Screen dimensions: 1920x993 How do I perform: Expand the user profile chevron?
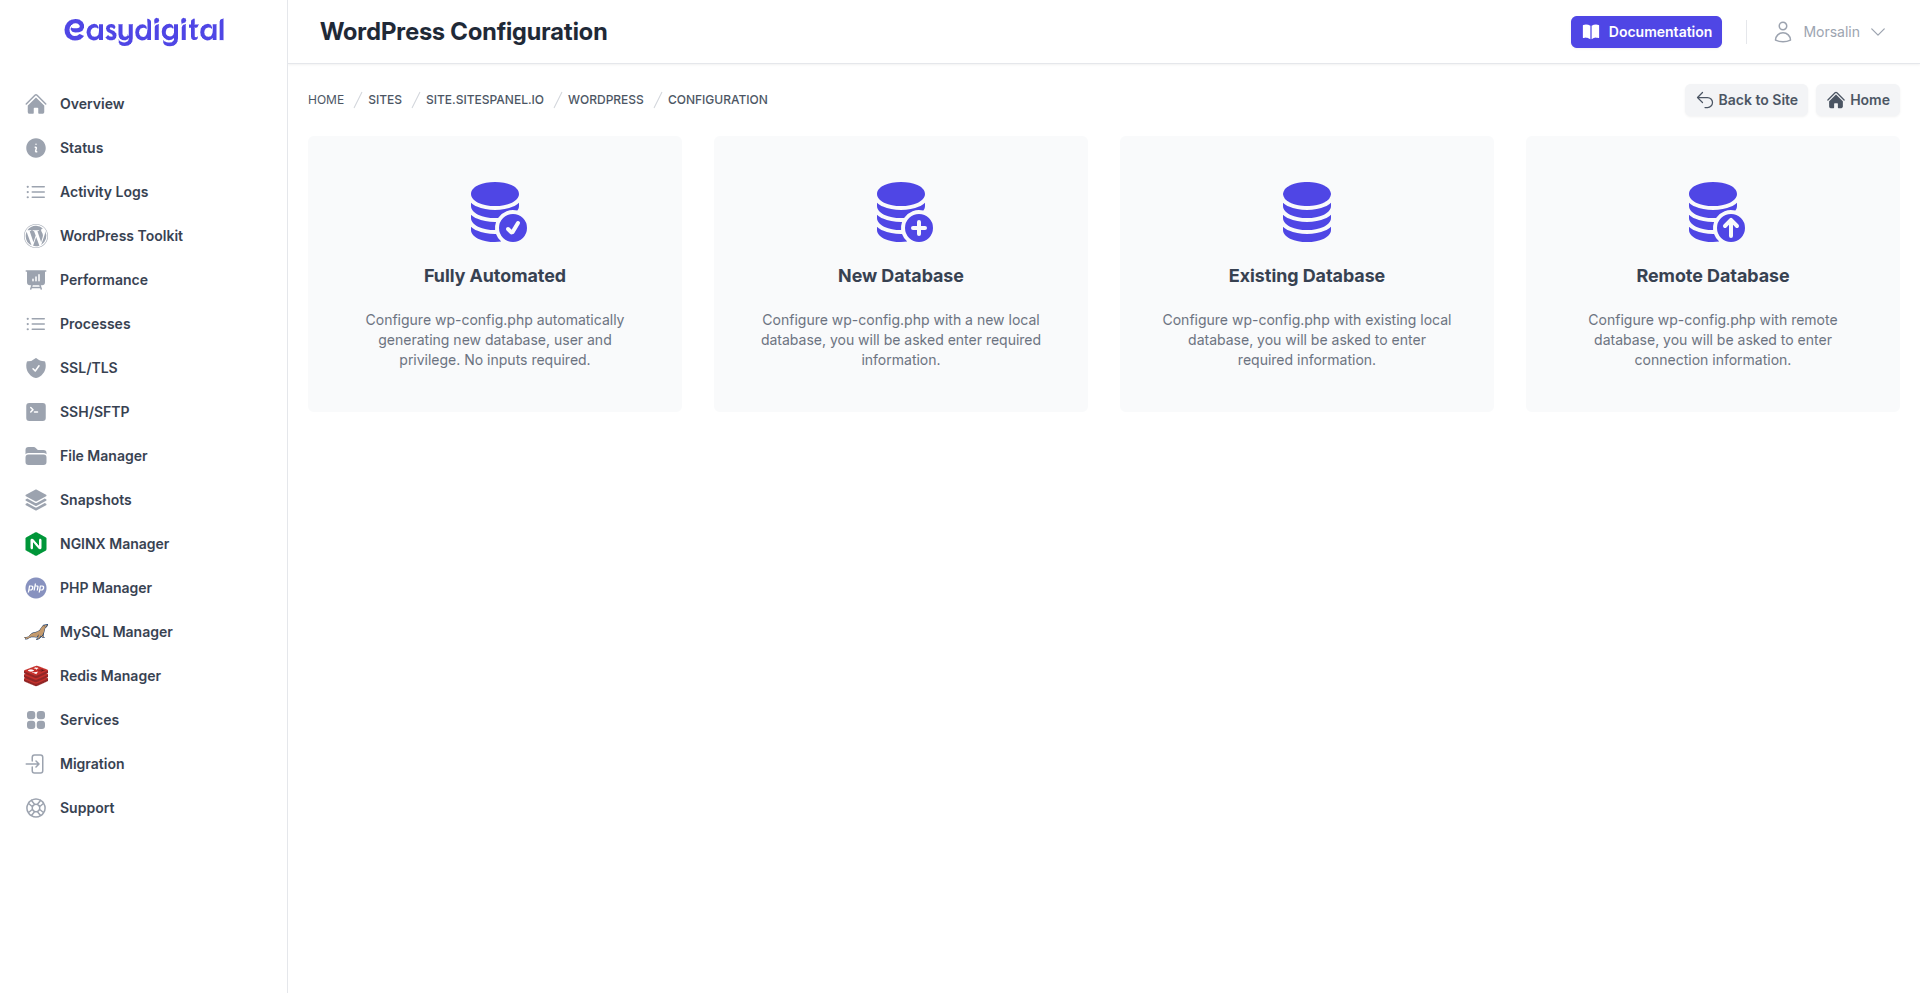click(1878, 33)
